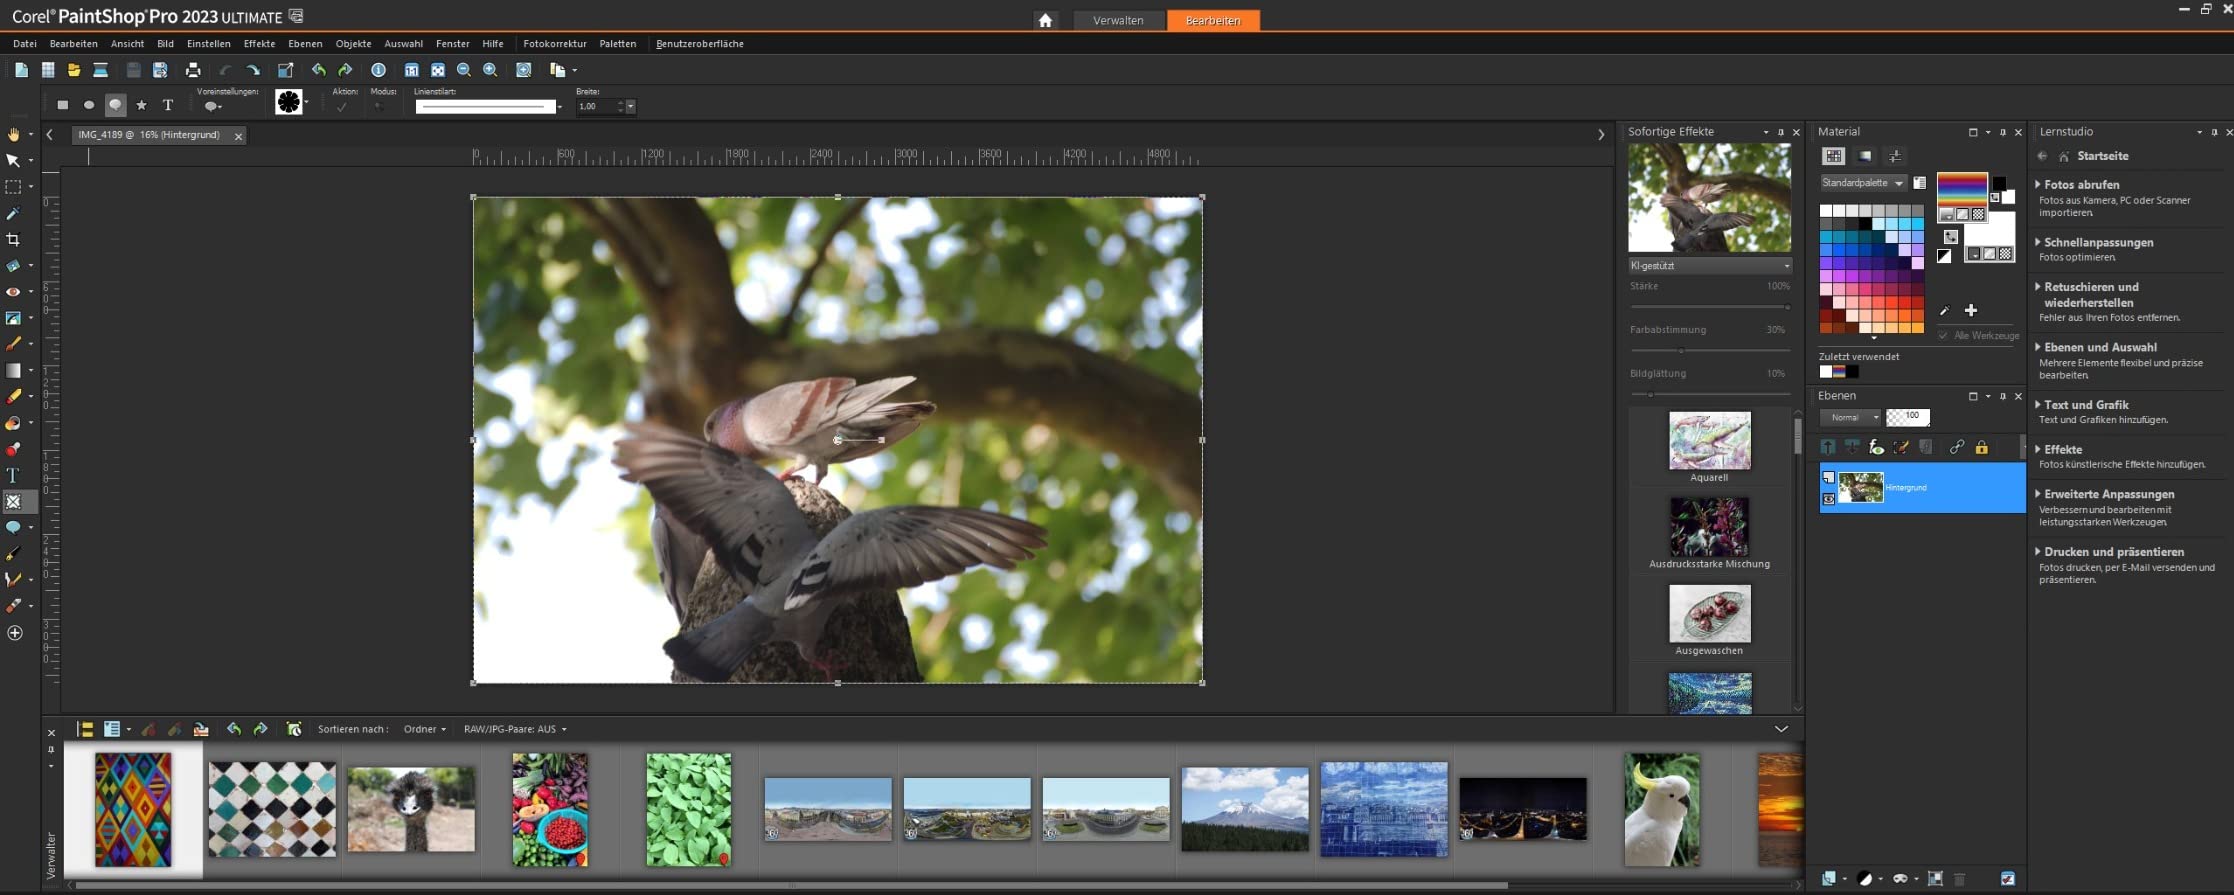Open the Standardpalette dropdown
The width and height of the screenshot is (2234, 895).
pyautogui.click(x=1863, y=183)
